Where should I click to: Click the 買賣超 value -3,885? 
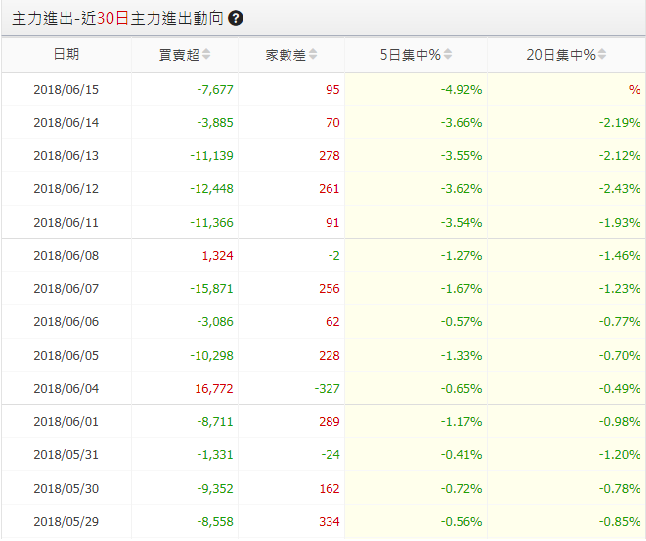point(215,123)
